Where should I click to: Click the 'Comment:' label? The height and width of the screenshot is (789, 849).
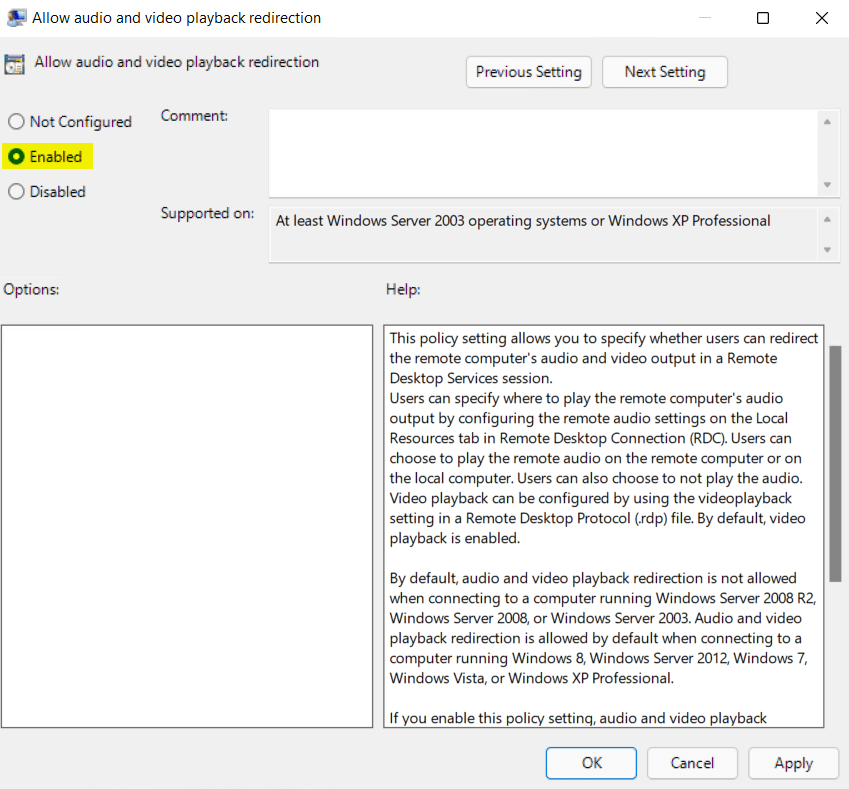(194, 116)
